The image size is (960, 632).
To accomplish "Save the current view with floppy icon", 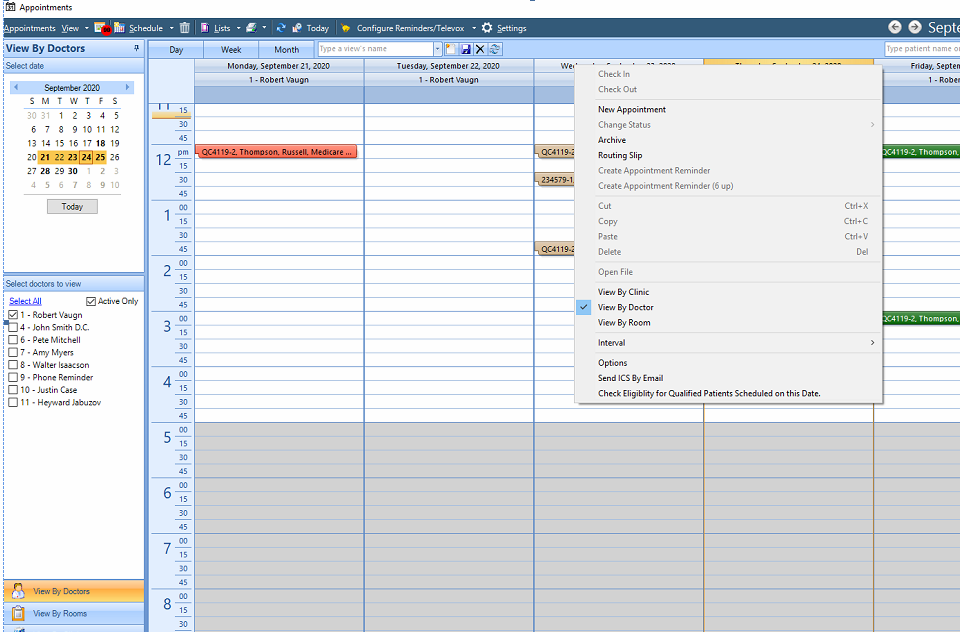I will (465, 49).
